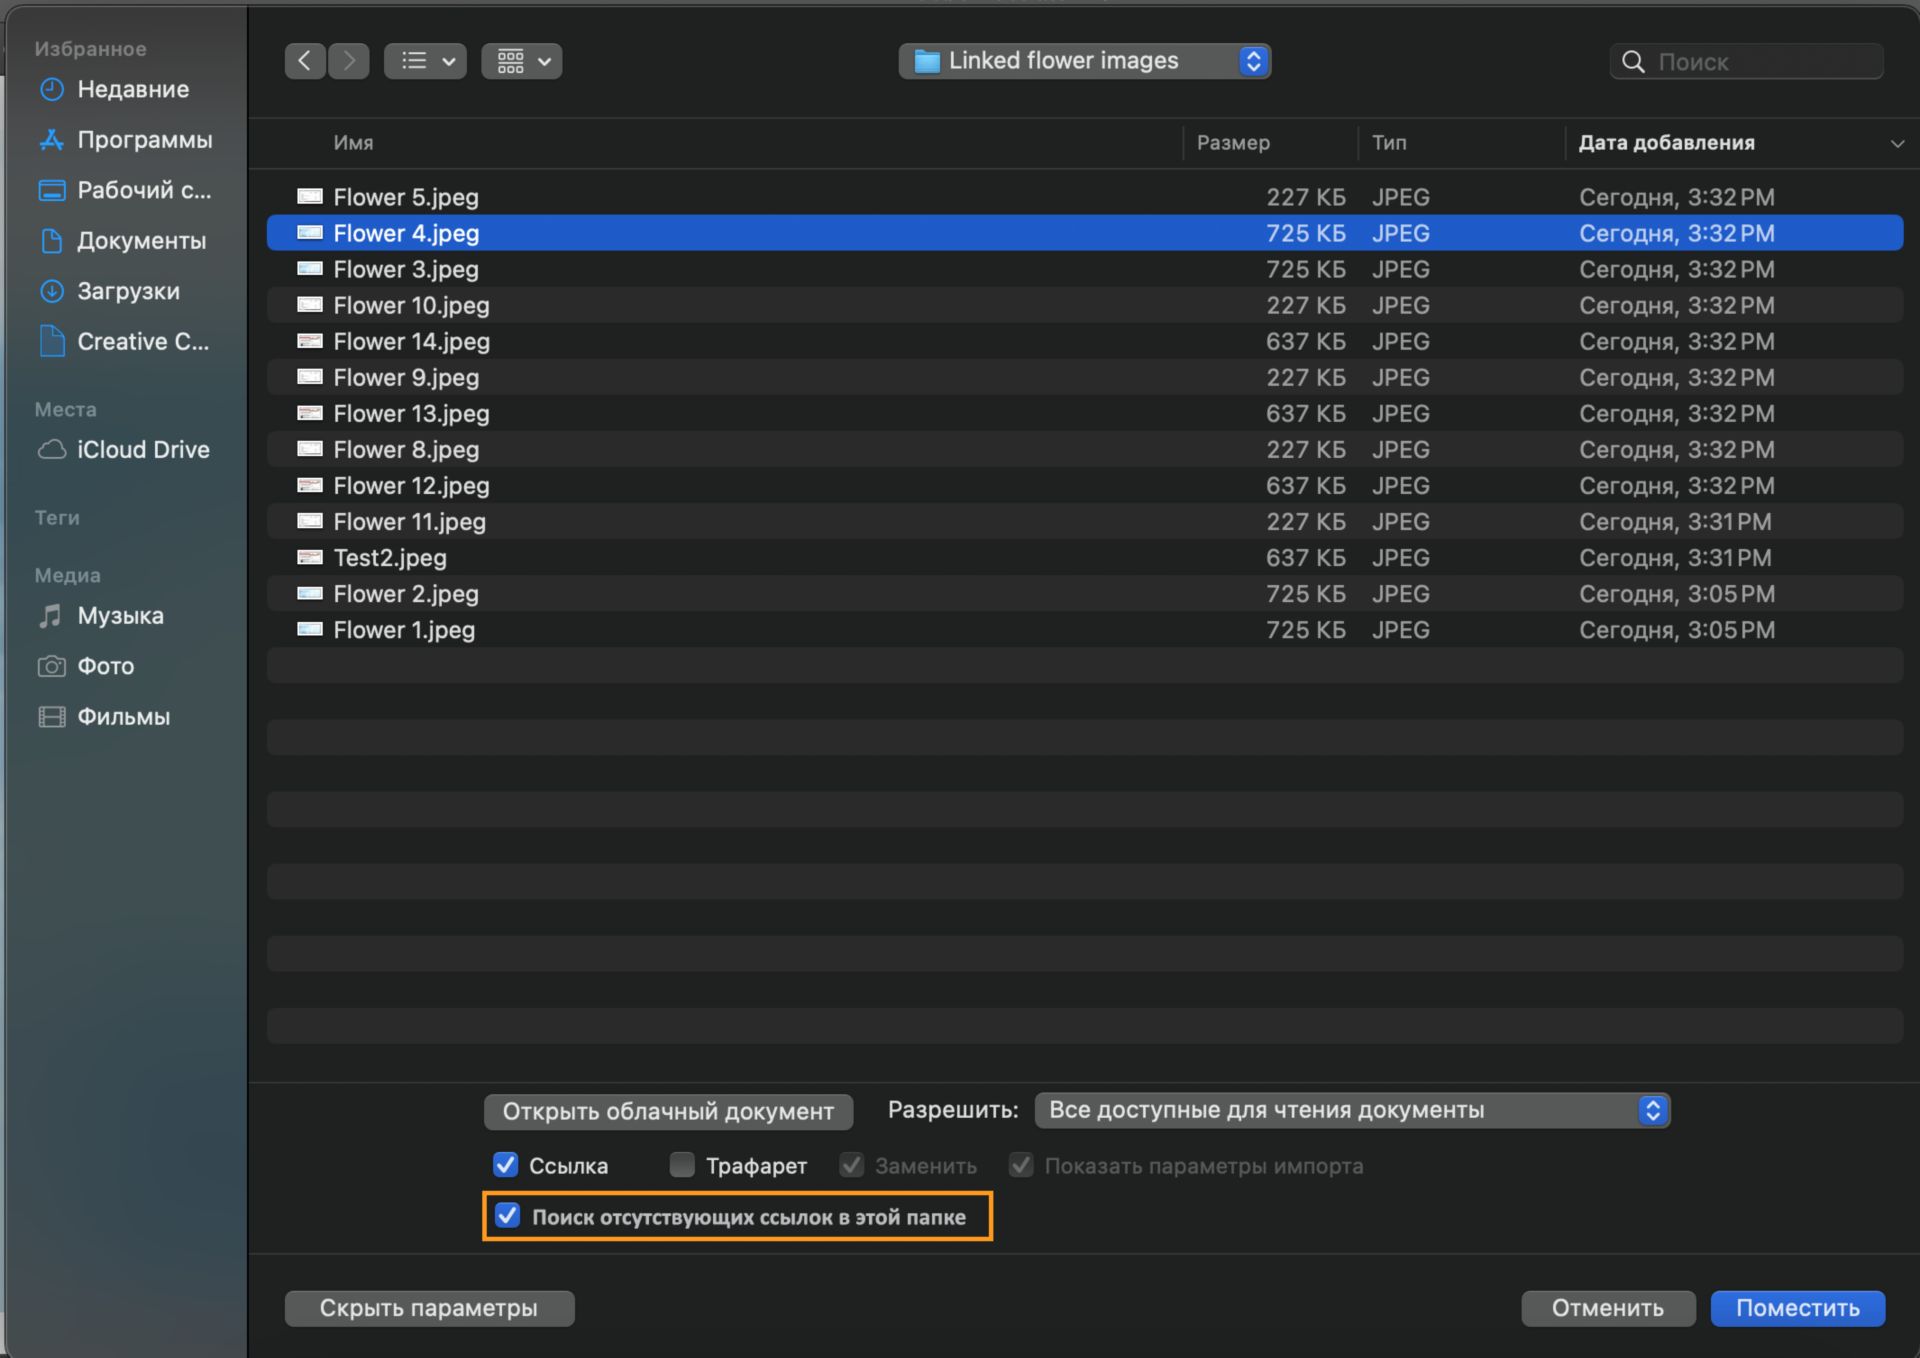Select iCloud Drive in the sidebar
The image size is (1920, 1358).
pyautogui.click(x=142, y=450)
